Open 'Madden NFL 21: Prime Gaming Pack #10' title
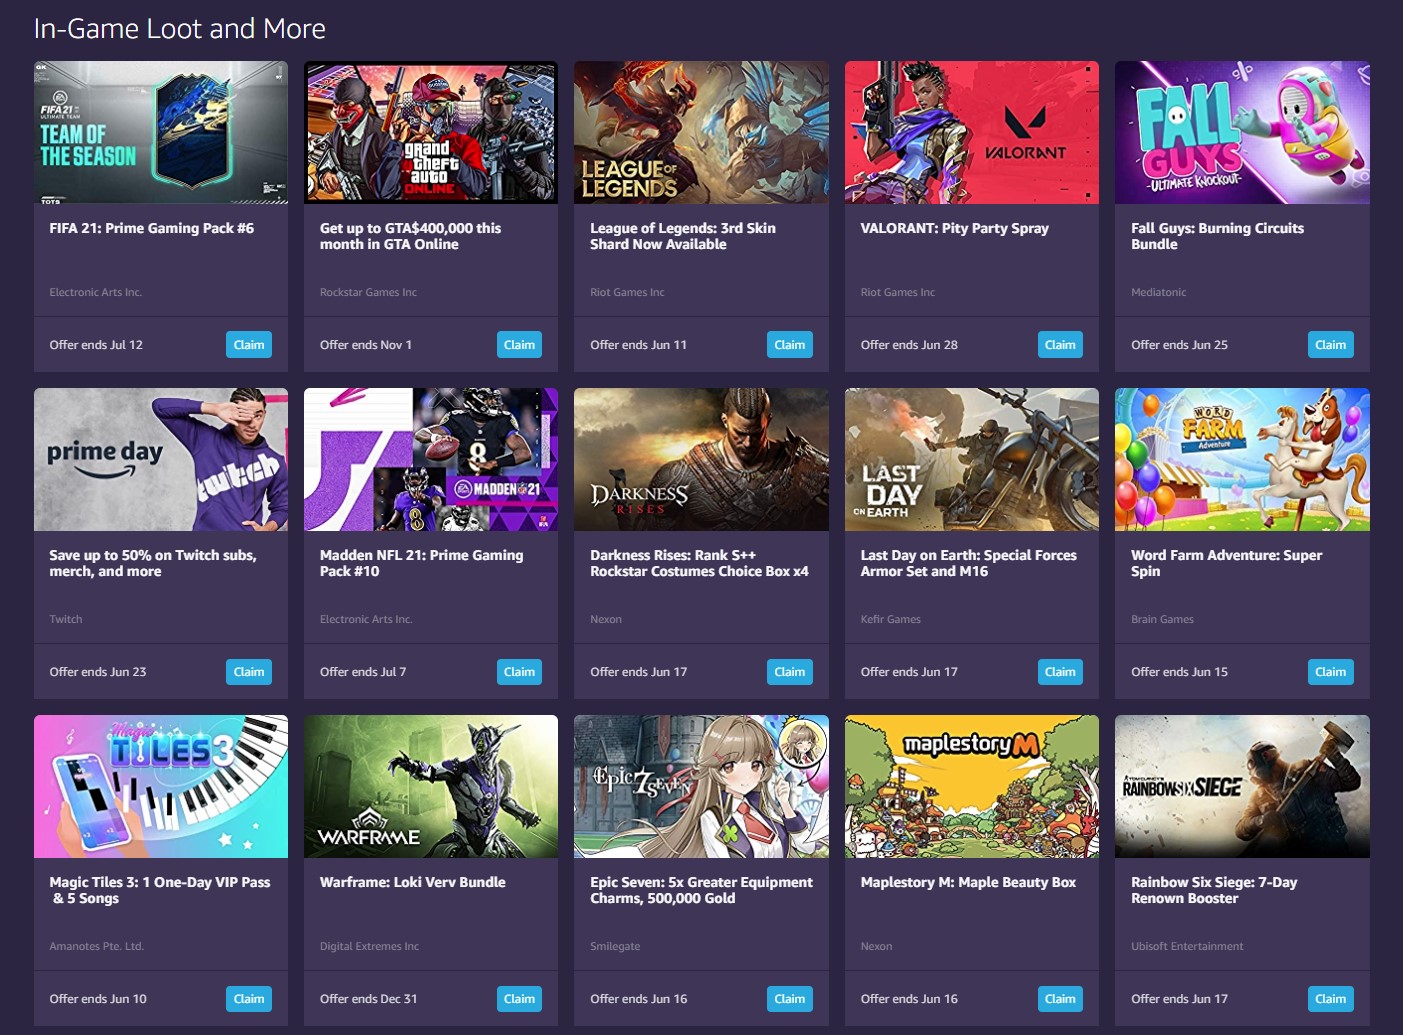This screenshot has height=1035, width=1403. 422,563
